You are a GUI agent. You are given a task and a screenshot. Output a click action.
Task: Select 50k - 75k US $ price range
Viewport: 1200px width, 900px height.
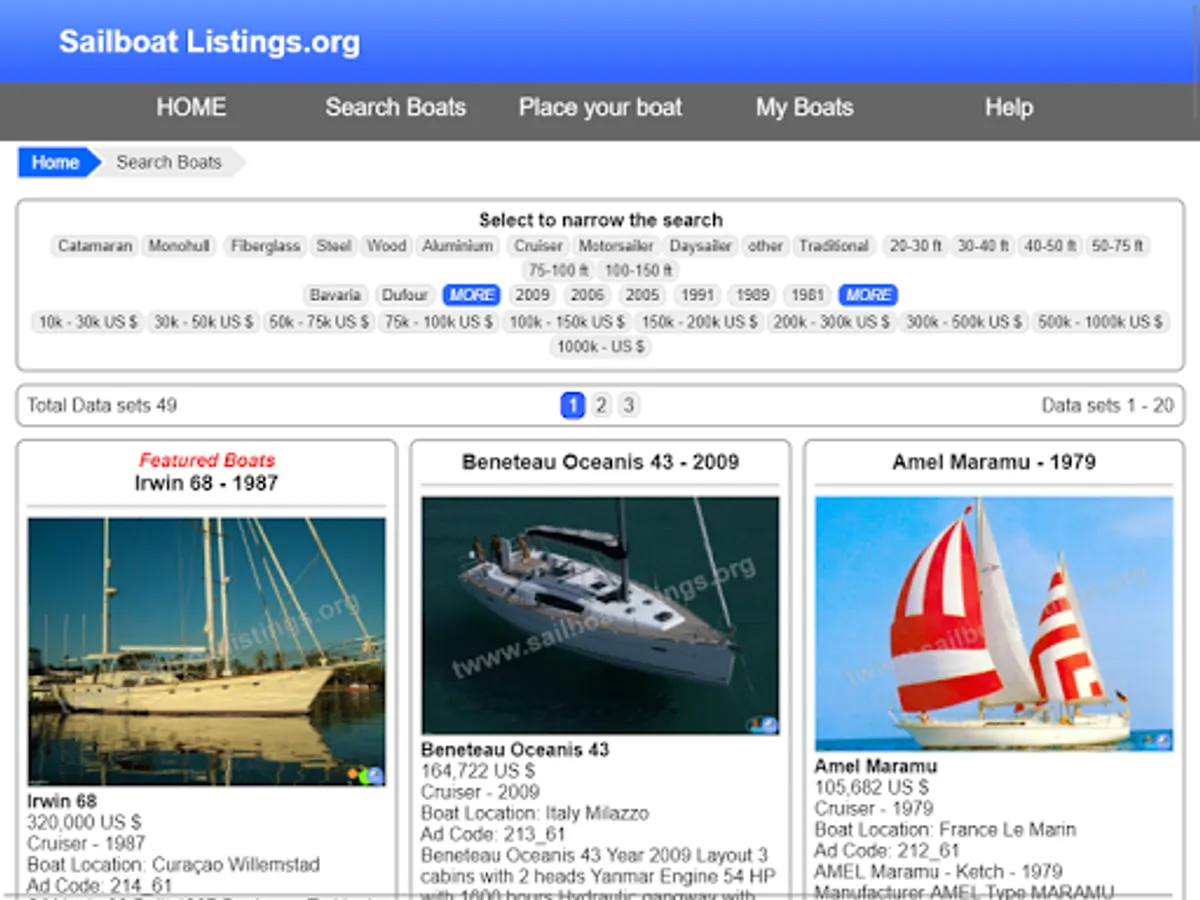click(x=320, y=322)
